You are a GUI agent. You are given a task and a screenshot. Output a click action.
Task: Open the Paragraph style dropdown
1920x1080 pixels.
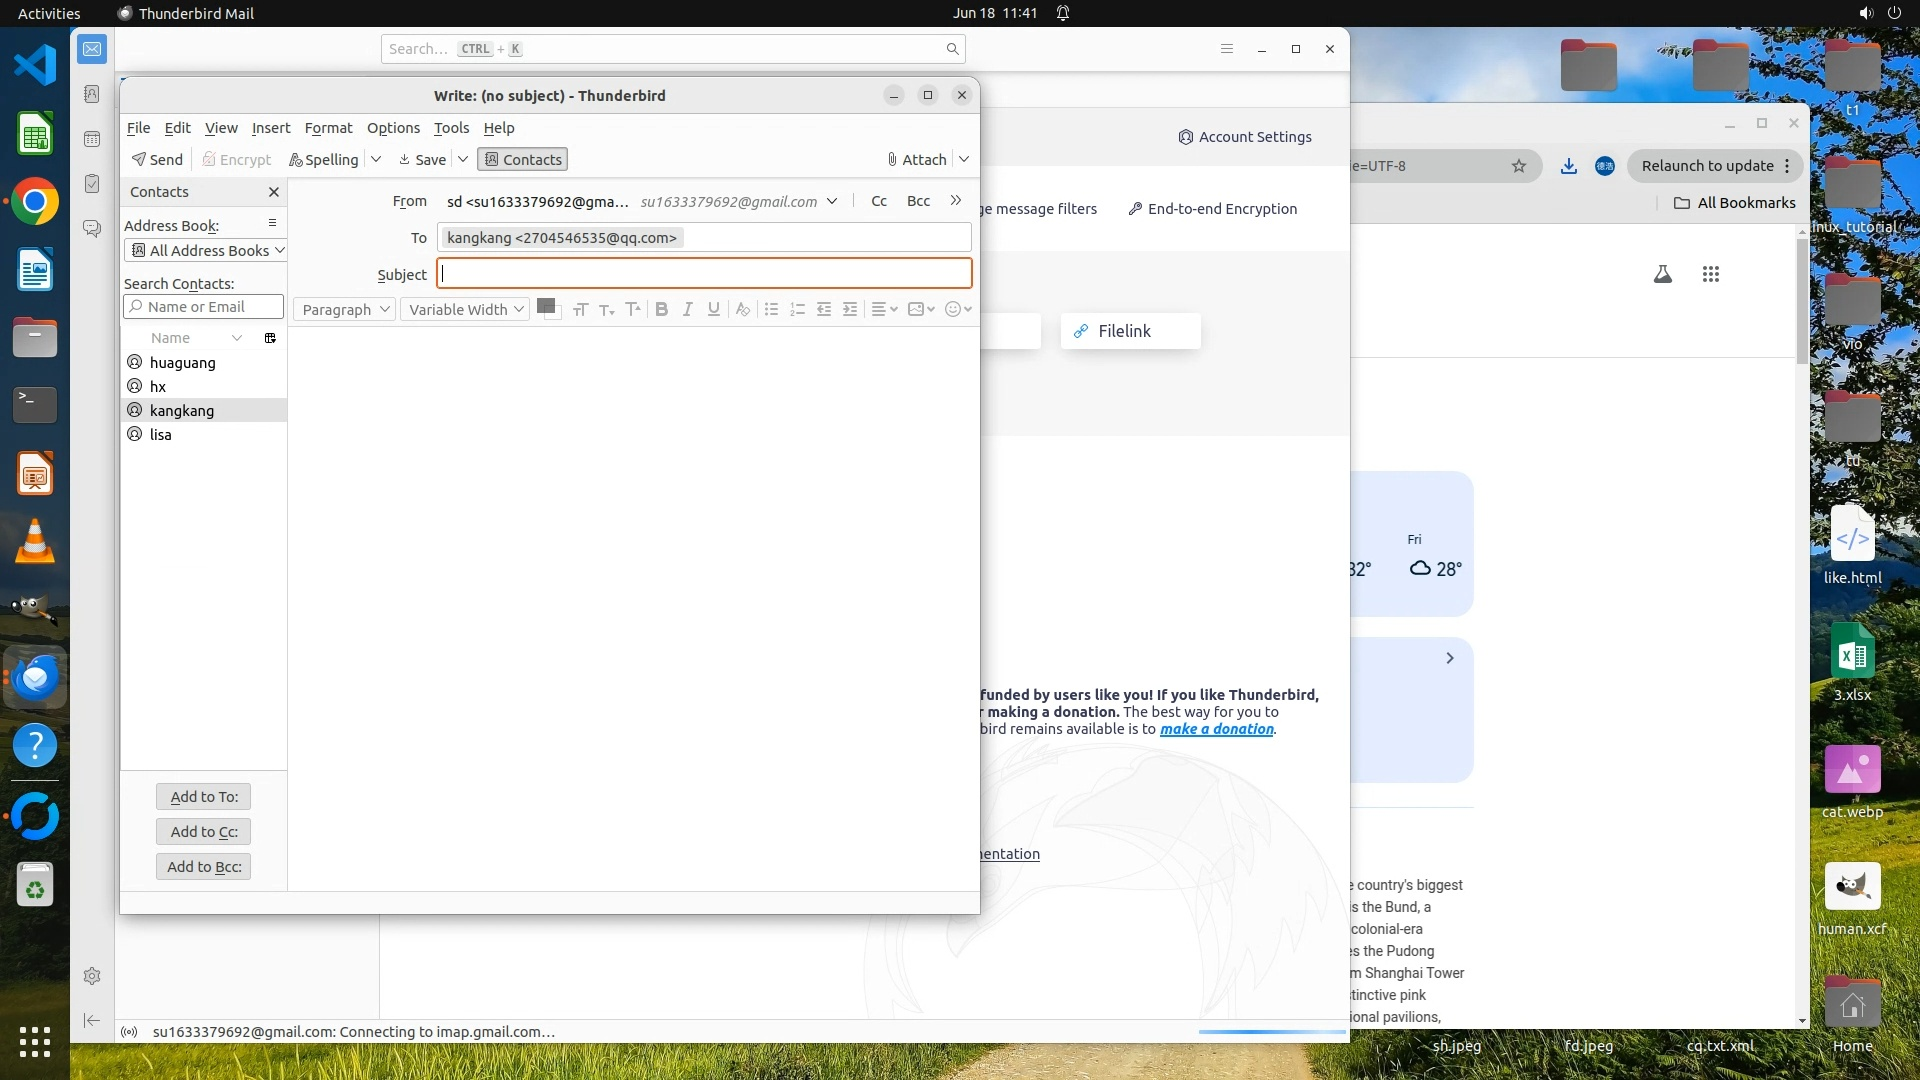345,309
